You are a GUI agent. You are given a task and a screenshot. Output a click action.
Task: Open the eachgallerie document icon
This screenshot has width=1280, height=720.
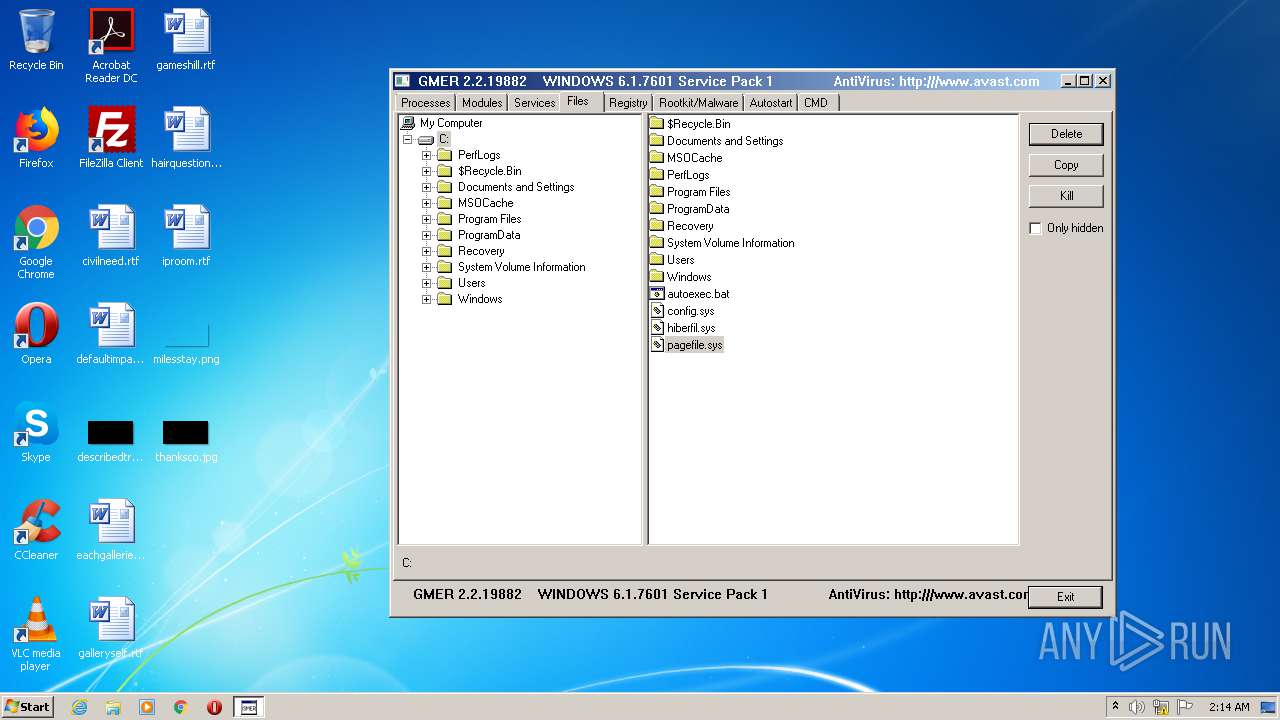click(111, 530)
